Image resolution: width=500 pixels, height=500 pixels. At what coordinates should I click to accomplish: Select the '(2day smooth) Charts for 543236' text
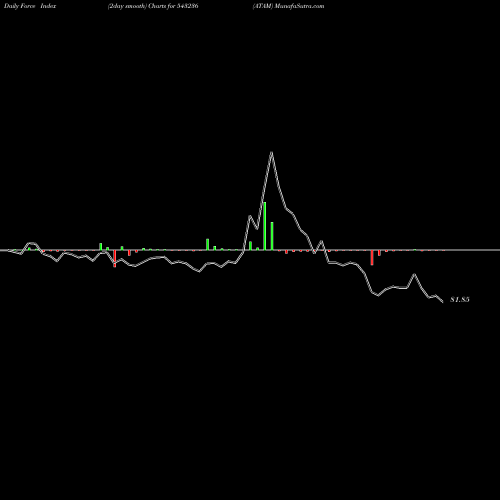click(x=153, y=6)
